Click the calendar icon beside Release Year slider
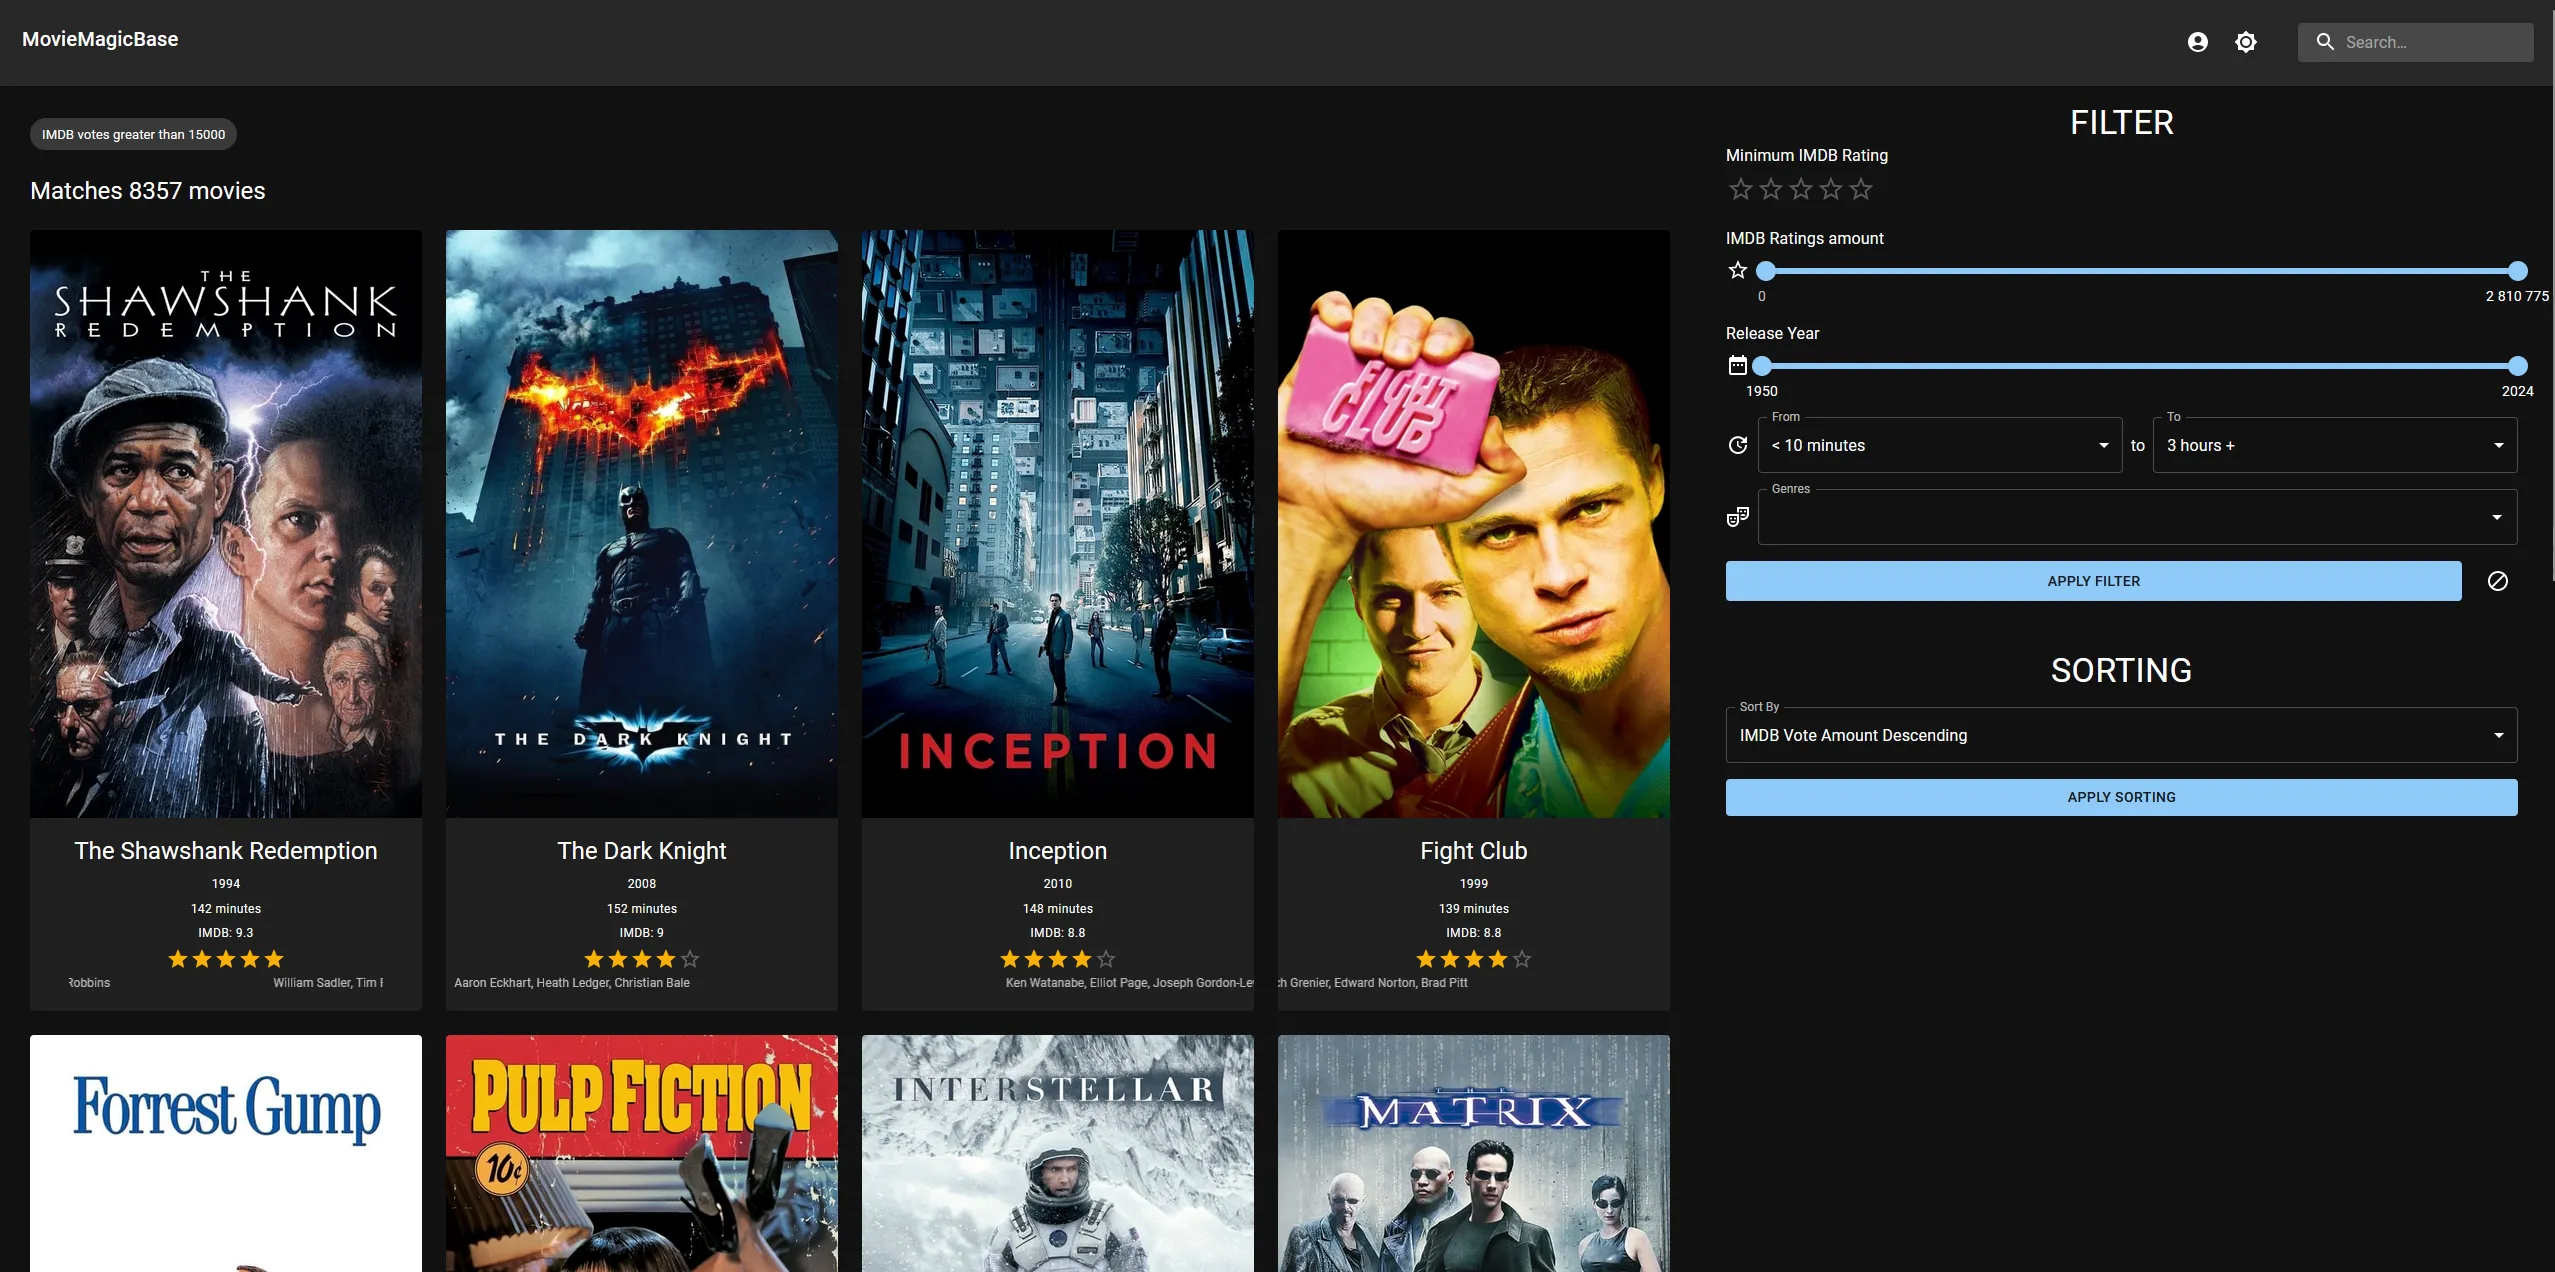Viewport: 2555px width, 1272px height. coord(1737,364)
